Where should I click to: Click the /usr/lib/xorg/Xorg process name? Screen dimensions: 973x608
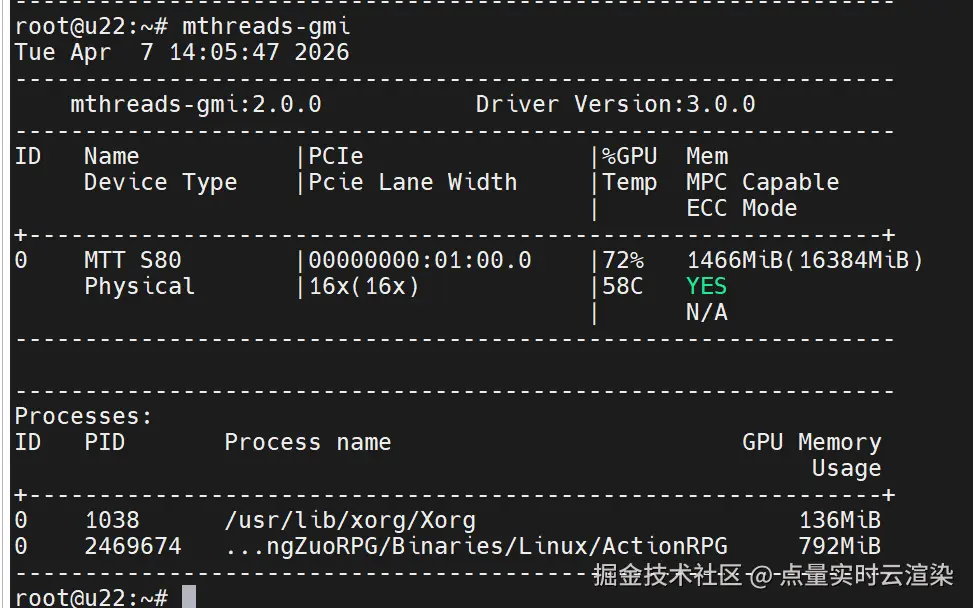349,520
